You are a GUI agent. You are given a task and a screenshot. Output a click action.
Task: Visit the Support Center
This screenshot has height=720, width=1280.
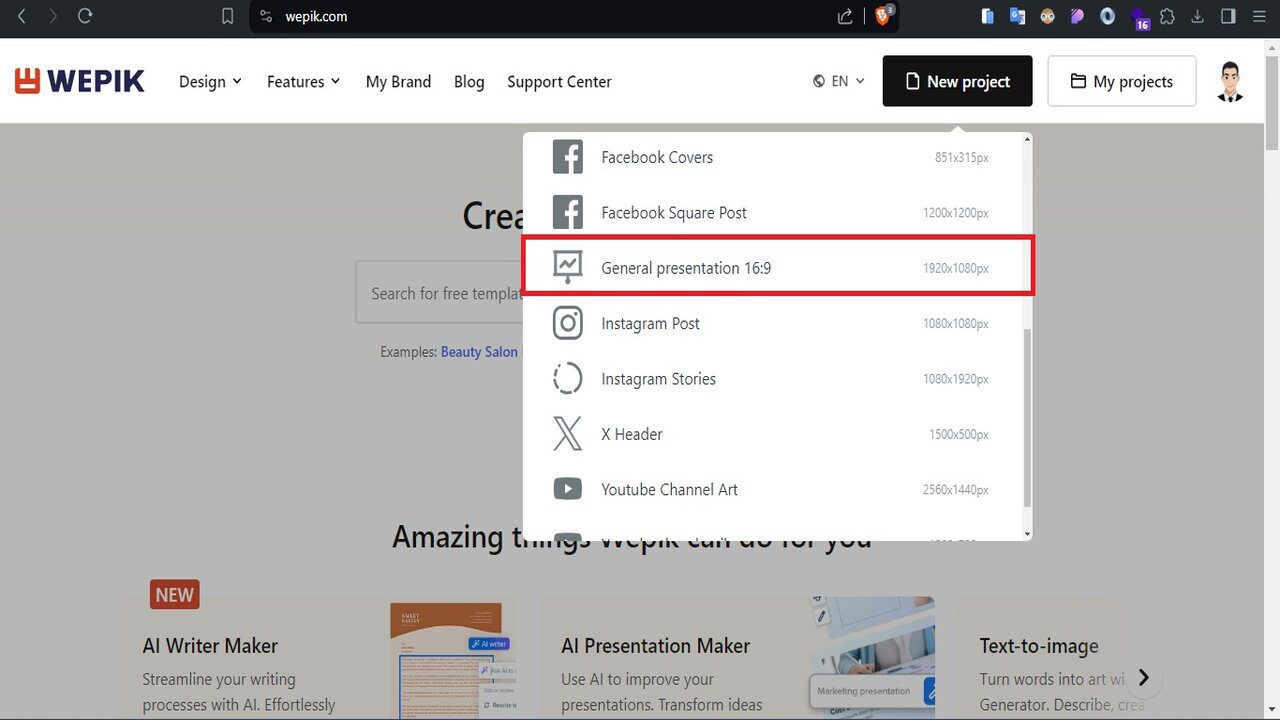[559, 81]
